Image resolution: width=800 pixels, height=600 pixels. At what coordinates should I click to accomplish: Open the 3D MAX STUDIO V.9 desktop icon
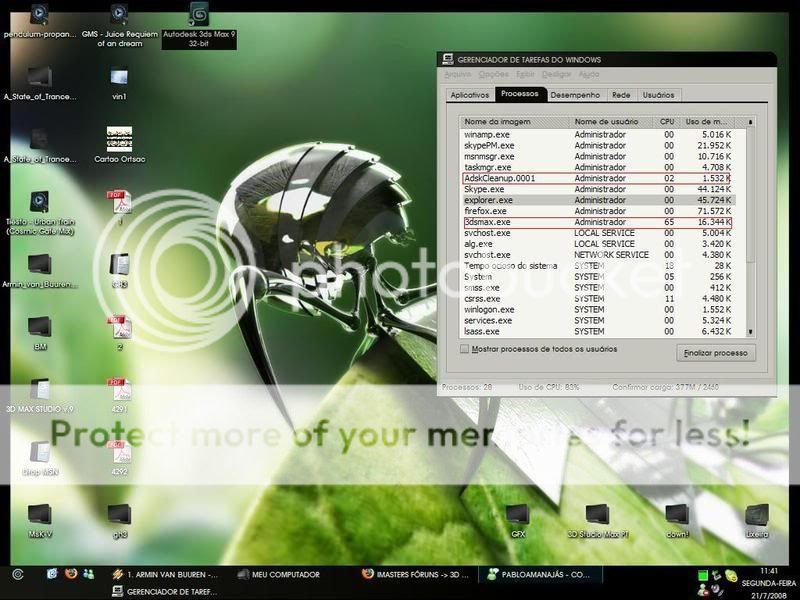(x=39, y=389)
